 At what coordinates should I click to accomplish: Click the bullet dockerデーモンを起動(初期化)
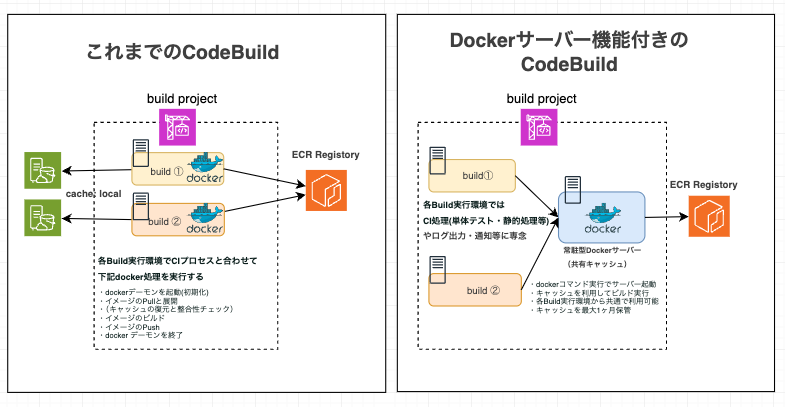(154, 292)
